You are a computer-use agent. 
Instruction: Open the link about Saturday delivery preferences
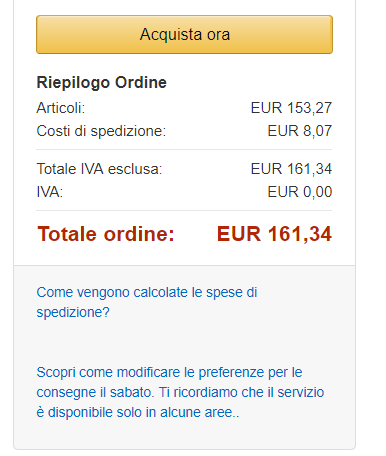180,392
